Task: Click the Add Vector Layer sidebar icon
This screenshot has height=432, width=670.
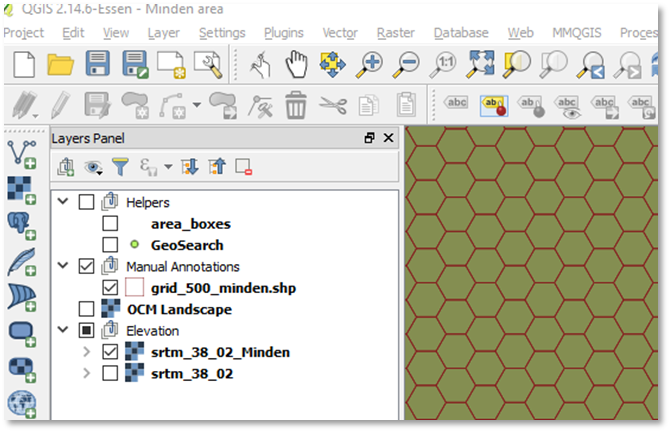Action: tap(21, 153)
